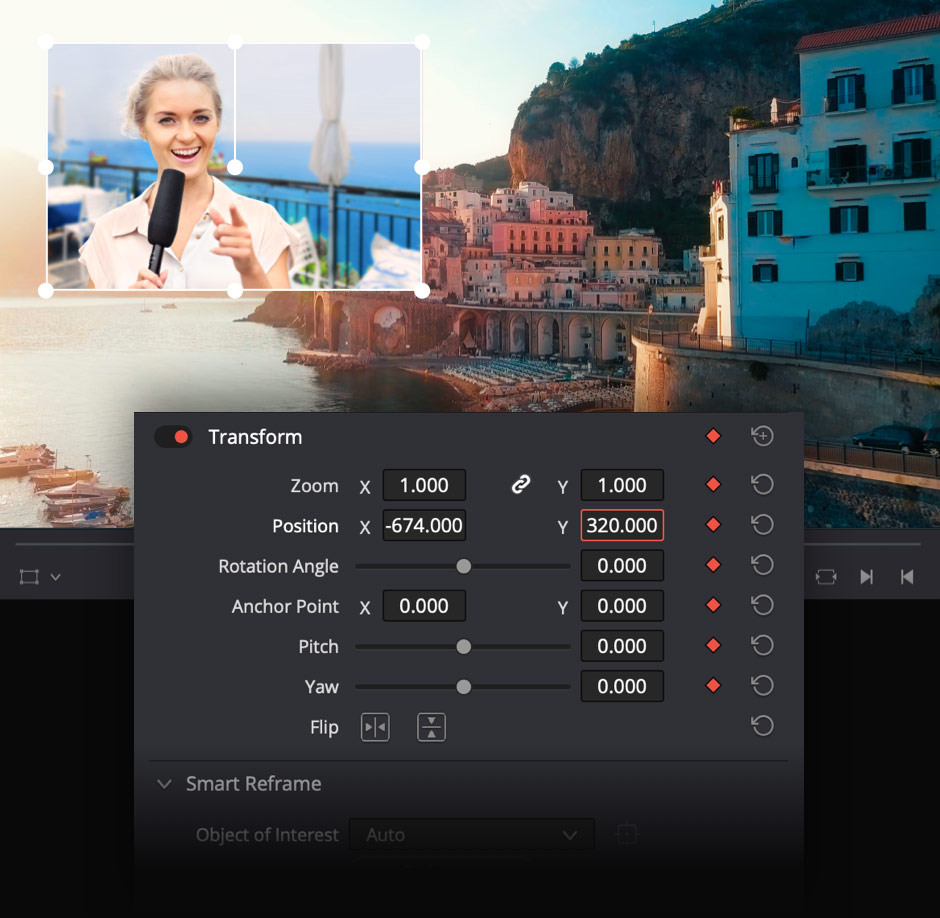The image size is (940, 918).
Task: Open the Object of Interest dropdown
Action: (x=471, y=834)
